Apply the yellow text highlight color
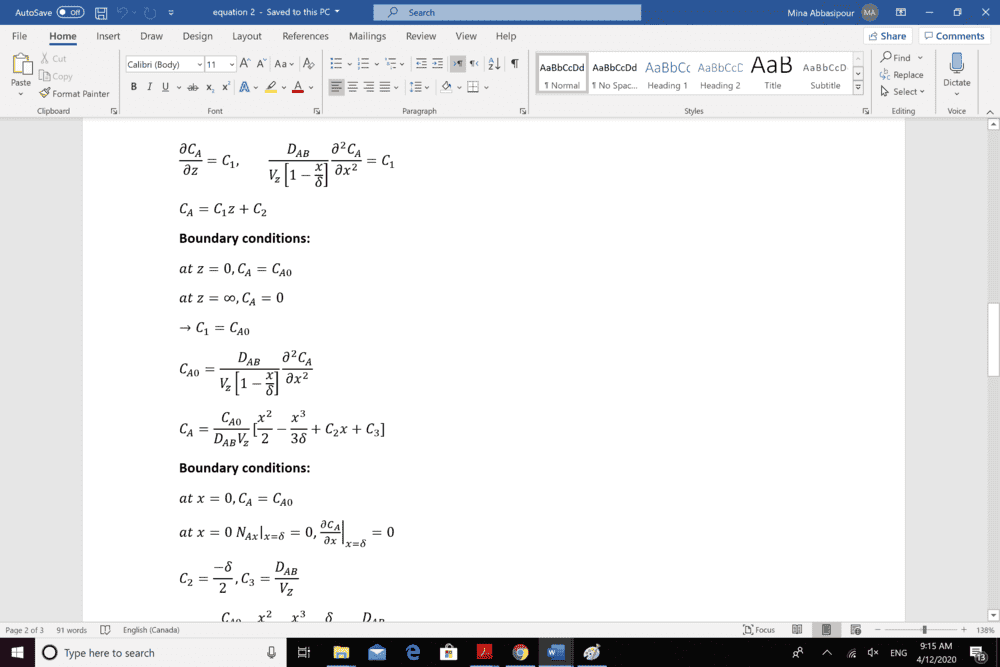The image size is (1000, 667). [271, 87]
